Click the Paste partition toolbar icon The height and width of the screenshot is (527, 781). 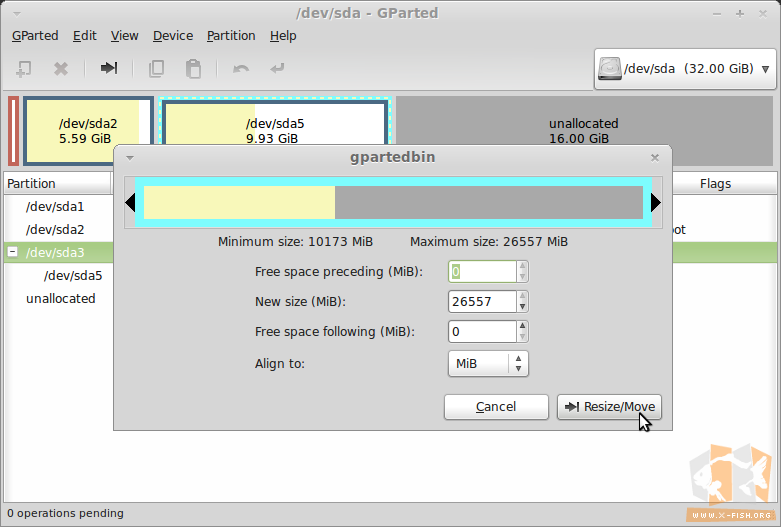point(193,68)
